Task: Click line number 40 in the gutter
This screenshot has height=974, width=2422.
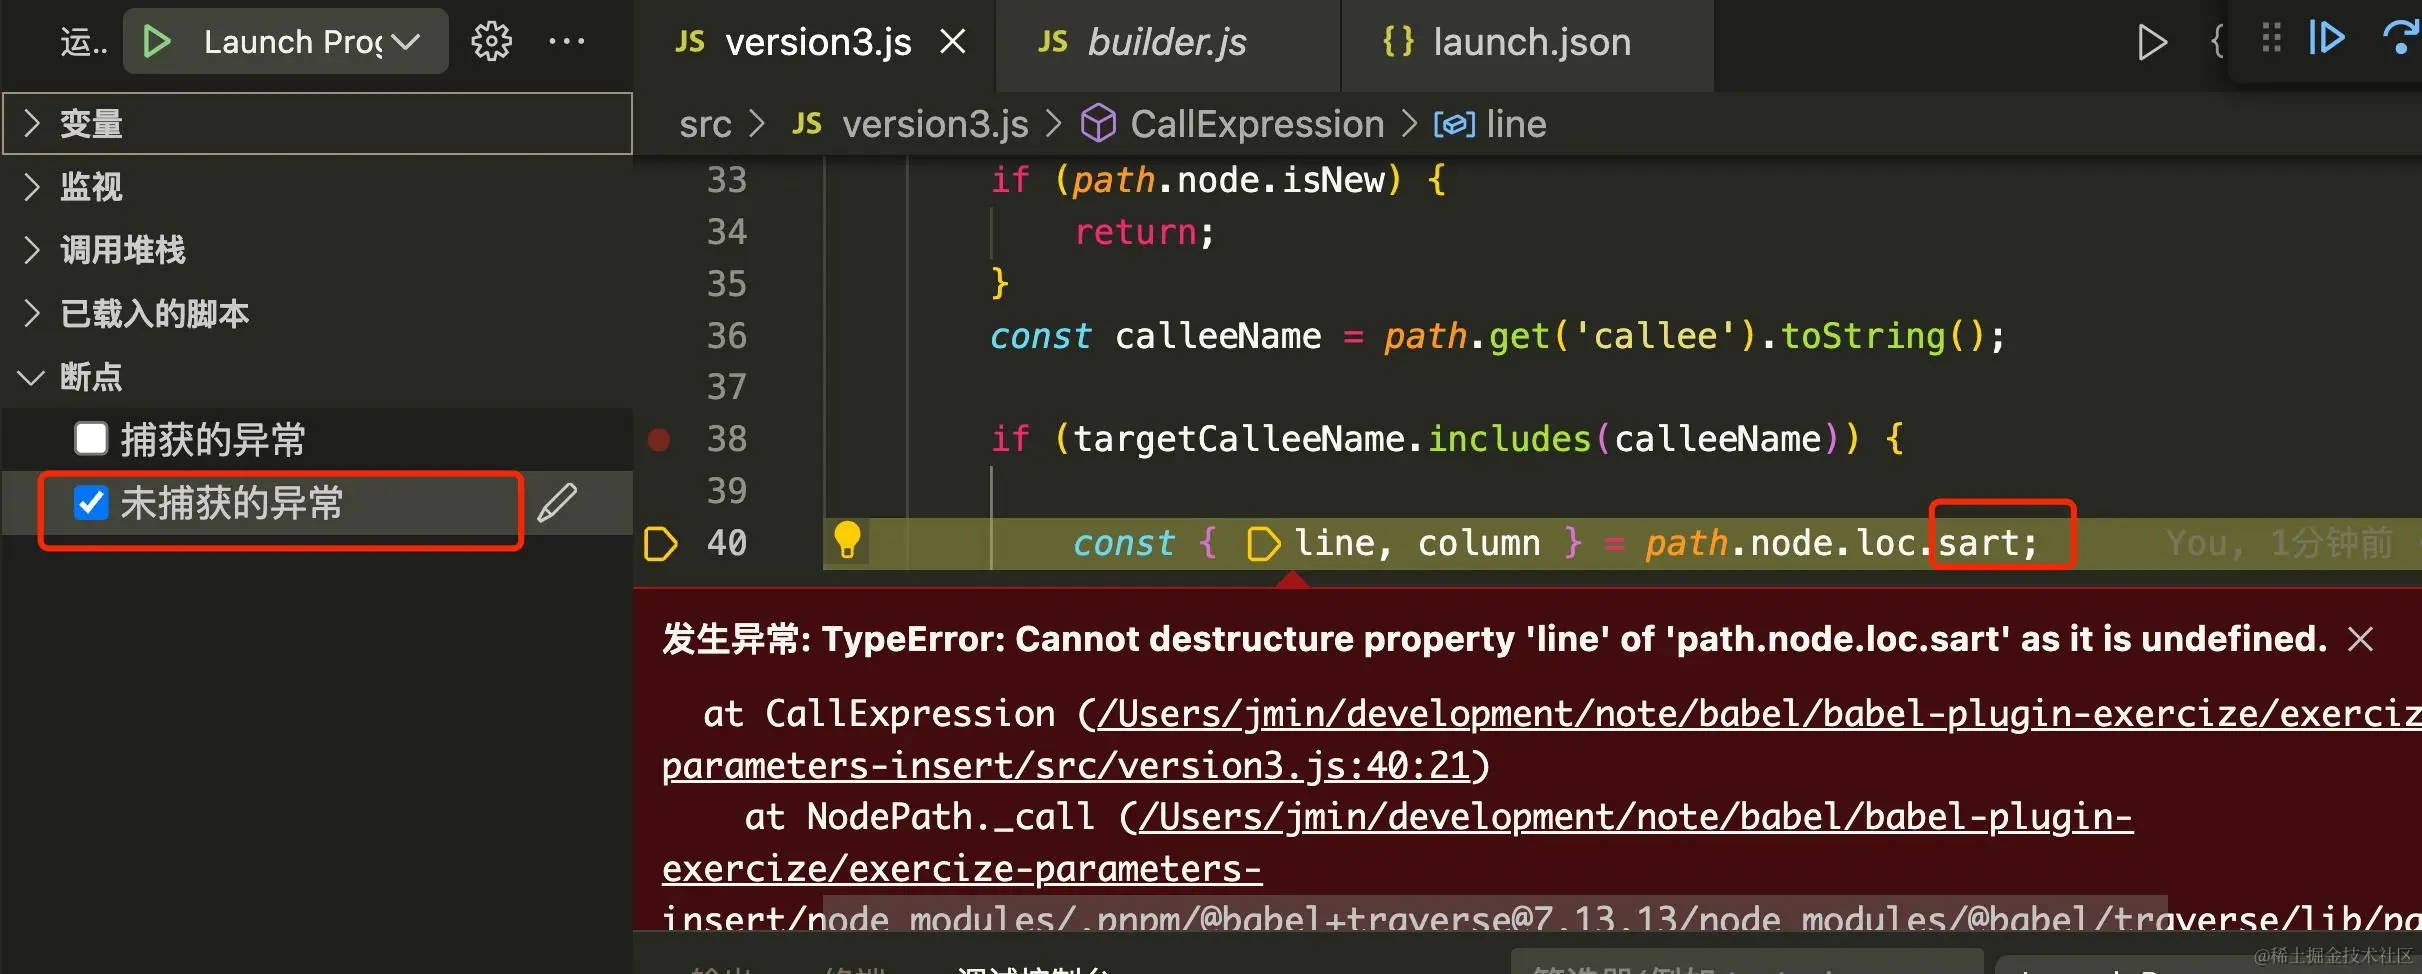Action: tap(727, 543)
